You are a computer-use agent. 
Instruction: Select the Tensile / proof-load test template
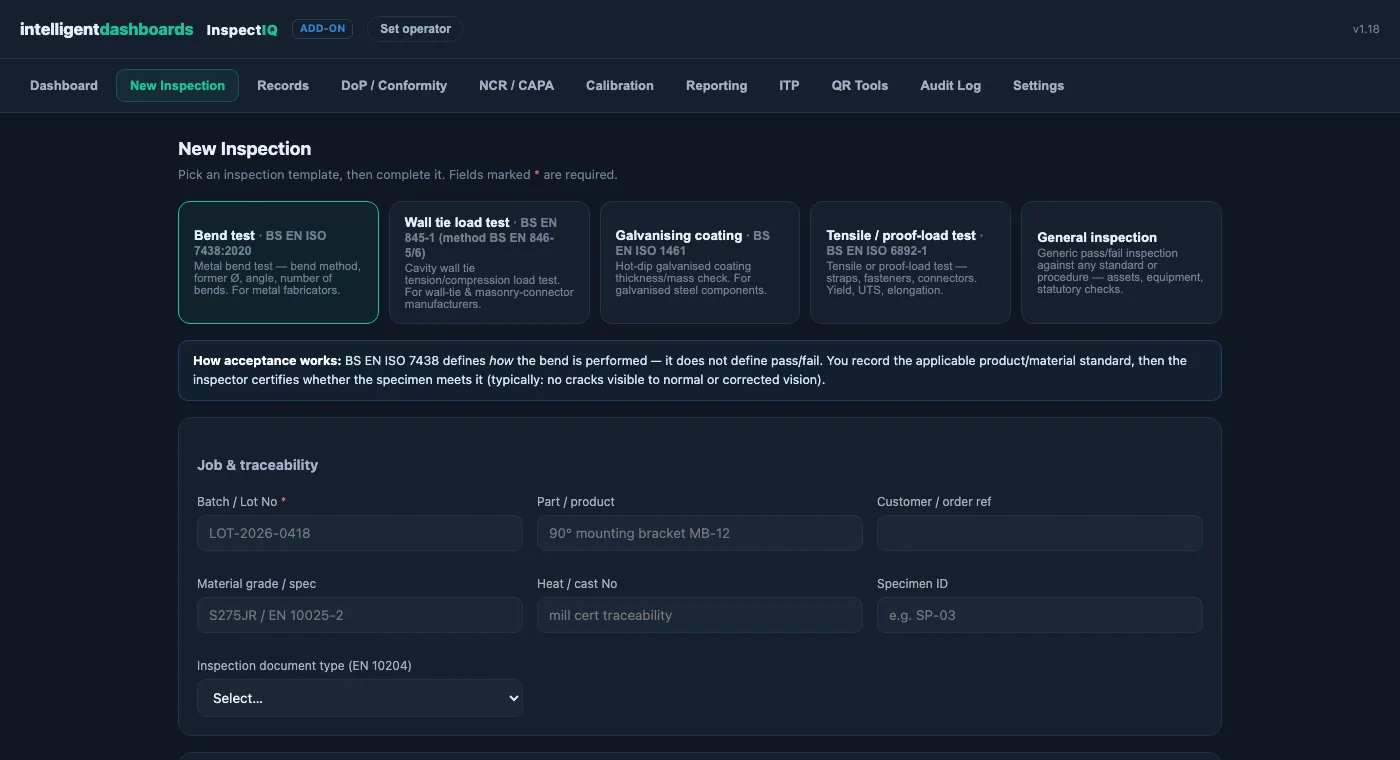(910, 263)
